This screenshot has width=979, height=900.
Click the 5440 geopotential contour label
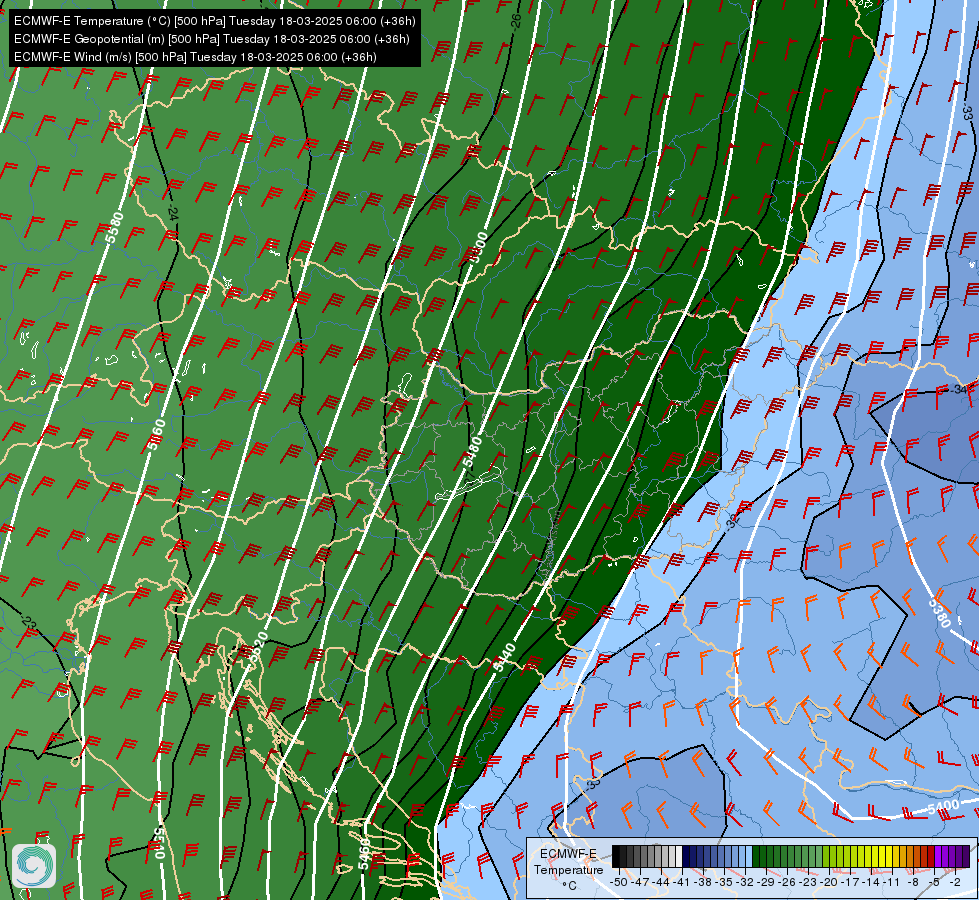tap(504, 657)
